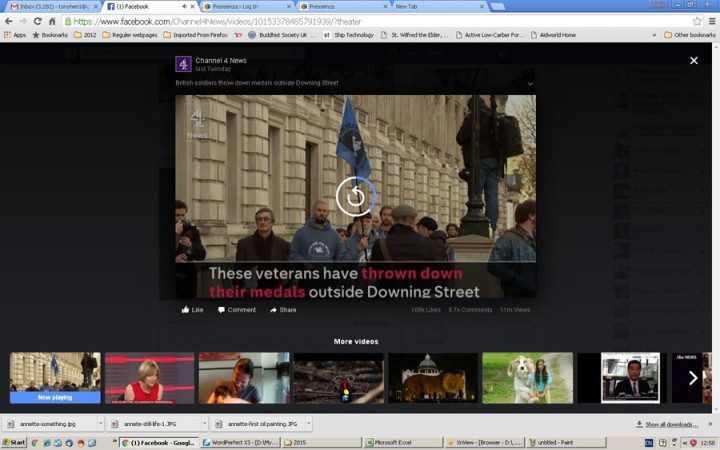Like the Channel 4 News video
Viewport: 720px width, 450px height.
click(192, 310)
